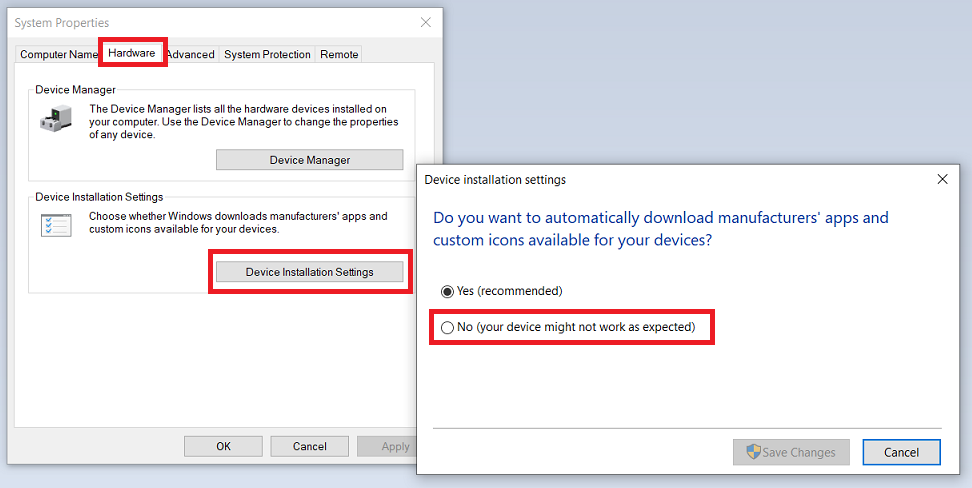Choose No (your device might not work)
Image resolution: width=972 pixels, height=488 pixels.
pos(447,327)
